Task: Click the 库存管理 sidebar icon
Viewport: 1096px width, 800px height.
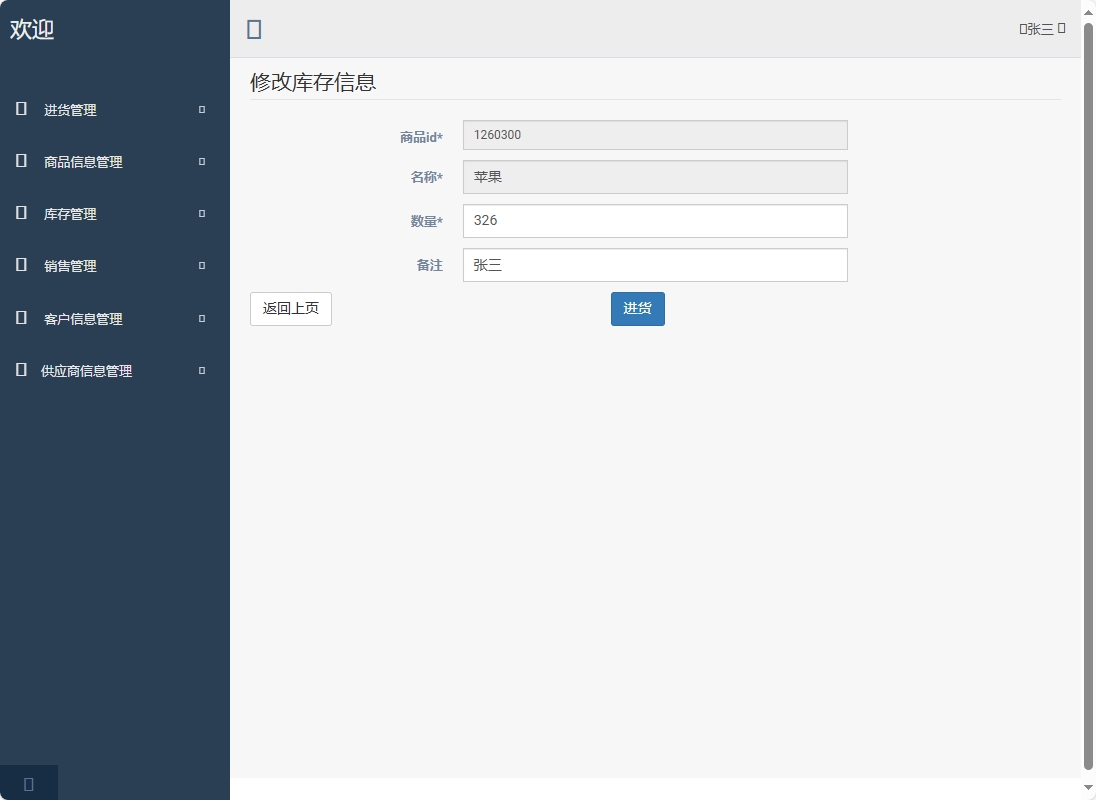Action: 20,214
